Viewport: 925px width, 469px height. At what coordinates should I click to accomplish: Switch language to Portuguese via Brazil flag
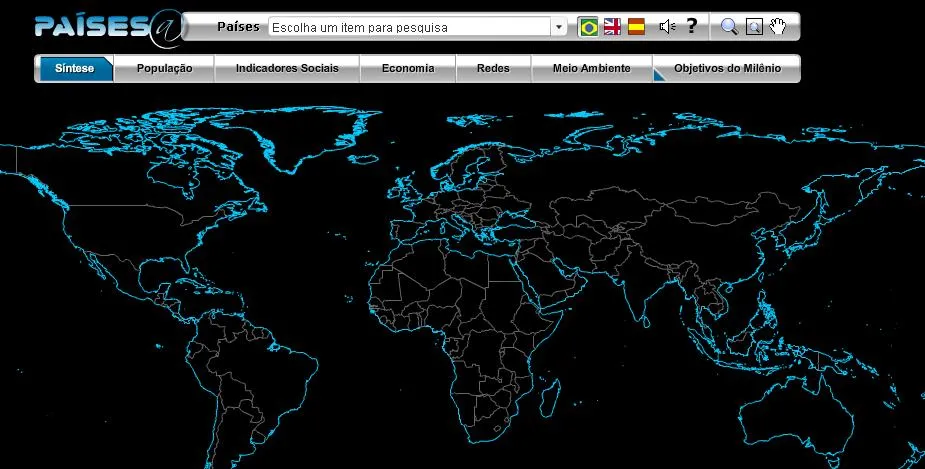(589, 27)
